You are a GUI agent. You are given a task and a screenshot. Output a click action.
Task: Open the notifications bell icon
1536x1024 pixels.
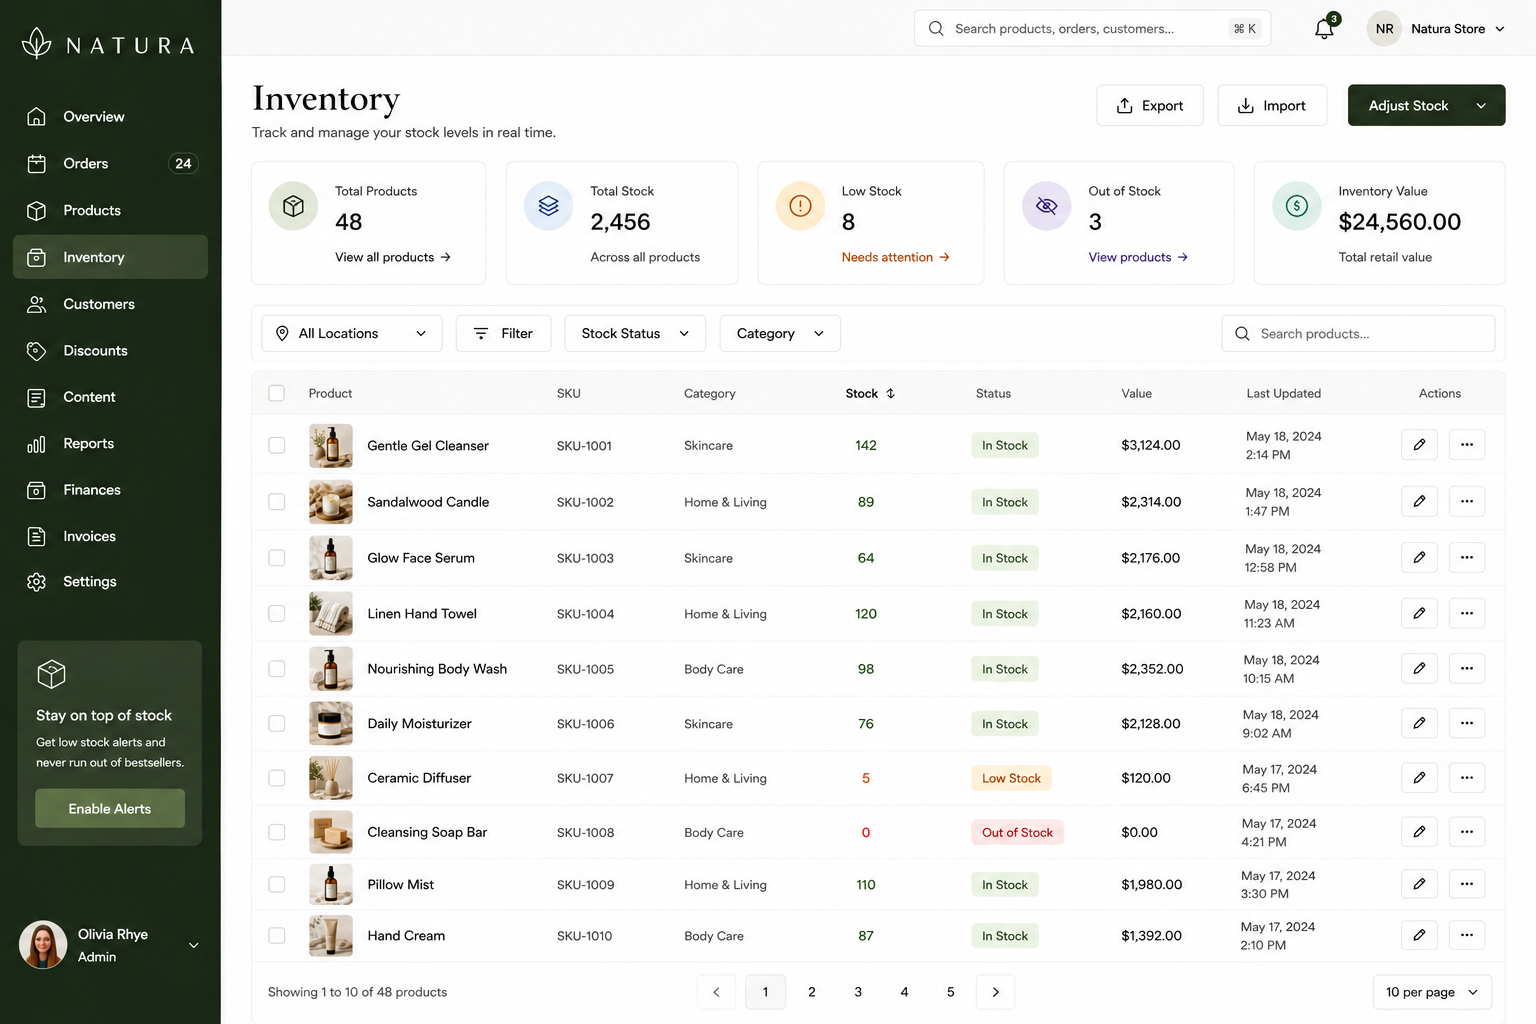1324,29
